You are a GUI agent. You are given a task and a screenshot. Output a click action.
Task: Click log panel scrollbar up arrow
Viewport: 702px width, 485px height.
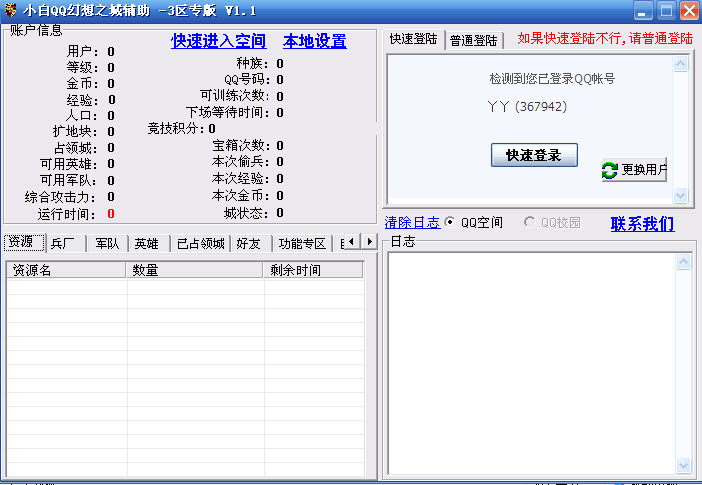(683, 262)
